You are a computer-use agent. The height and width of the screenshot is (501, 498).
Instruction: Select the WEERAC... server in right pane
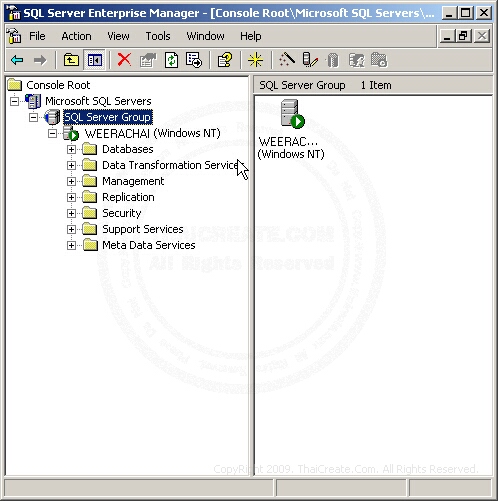[x=291, y=130]
